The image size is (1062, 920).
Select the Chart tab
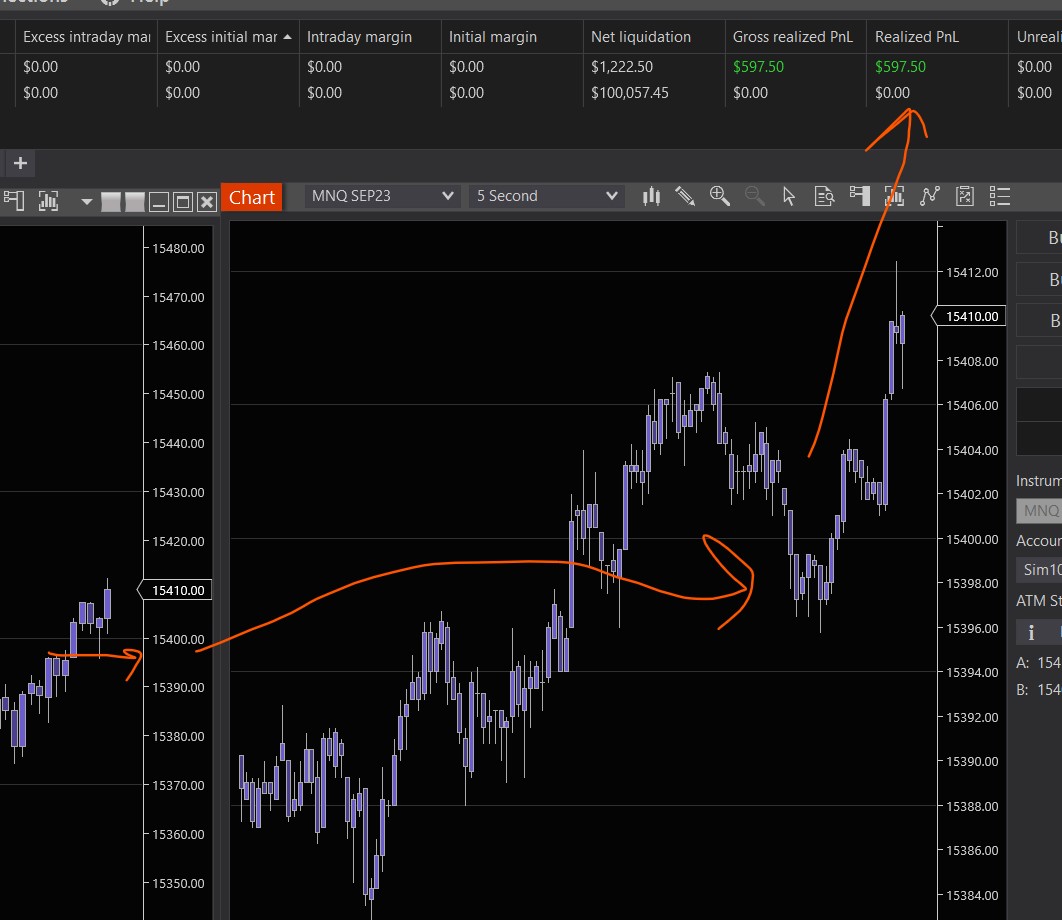click(252, 197)
